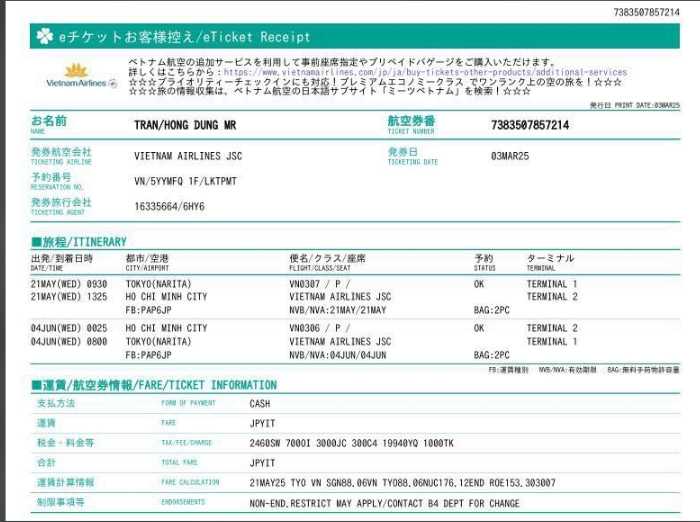Click the ticketing agent code 16335664/6HY6
Viewport: 700px width, 522px height.
point(169,206)
